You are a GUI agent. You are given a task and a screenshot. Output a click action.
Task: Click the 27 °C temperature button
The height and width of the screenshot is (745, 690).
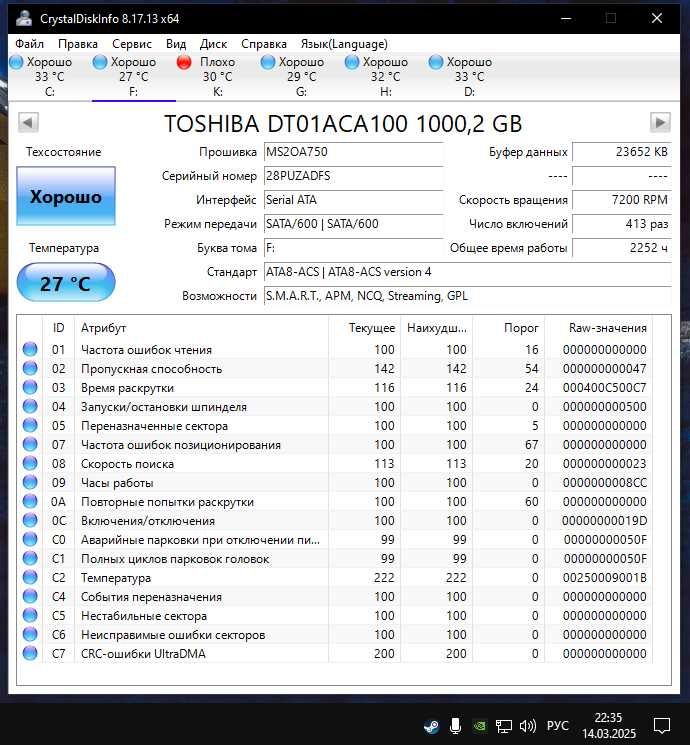(66, 283)
